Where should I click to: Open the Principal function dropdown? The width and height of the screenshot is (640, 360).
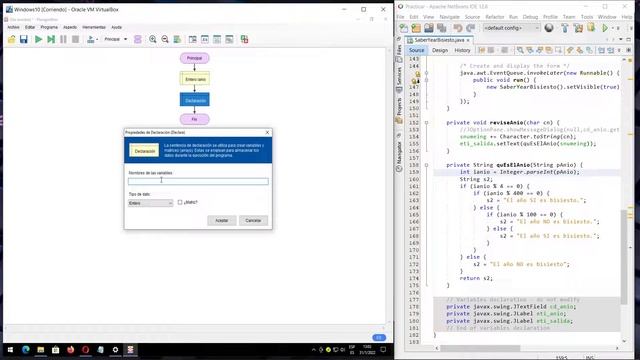coord(116,39)
